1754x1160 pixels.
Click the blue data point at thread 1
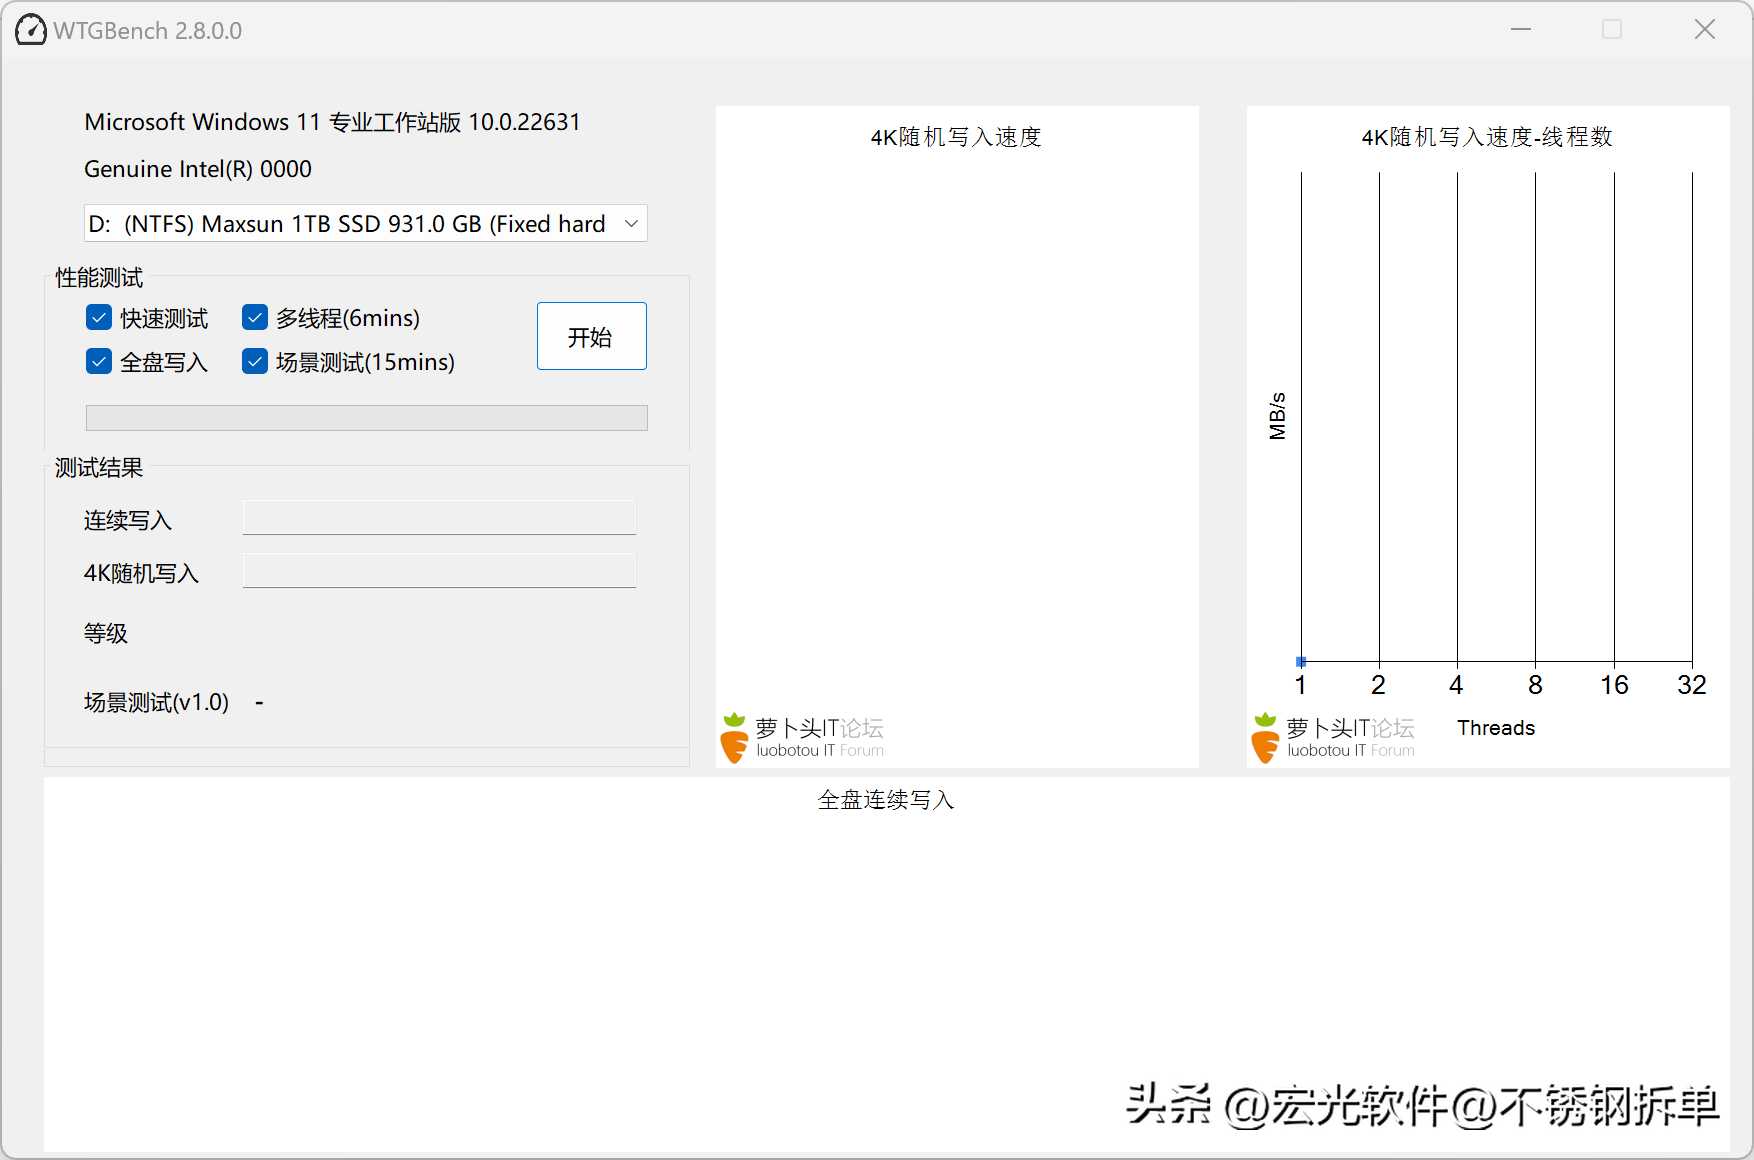tap(1301, 662)
